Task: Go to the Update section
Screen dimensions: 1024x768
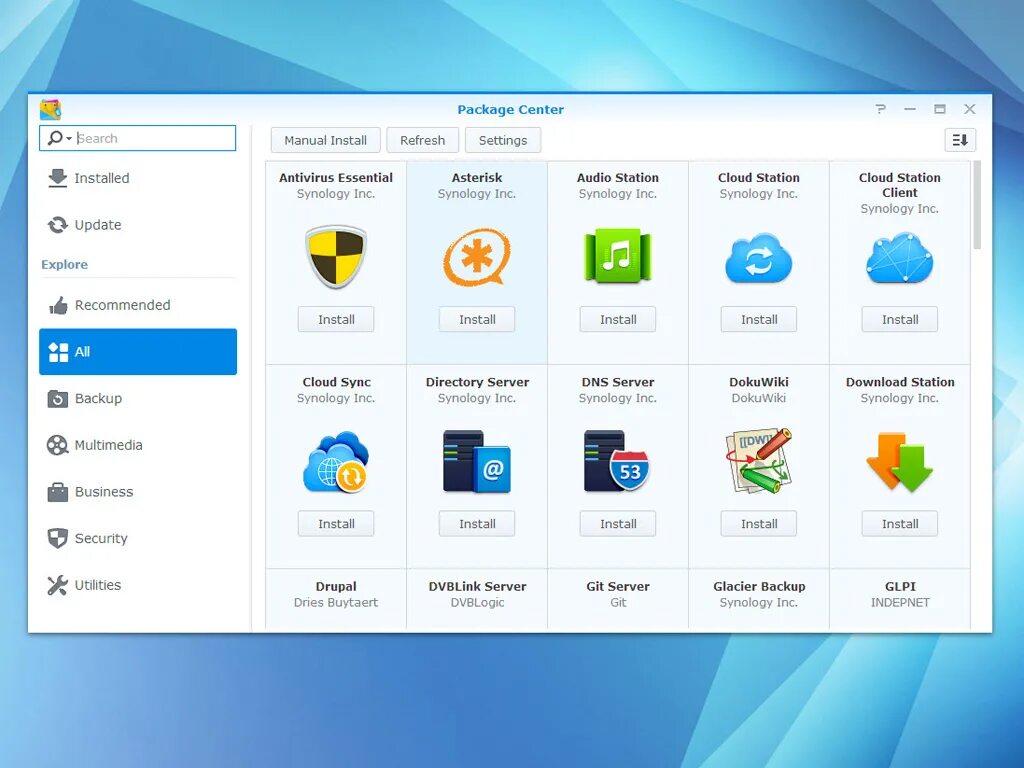Action: [137, 225]
